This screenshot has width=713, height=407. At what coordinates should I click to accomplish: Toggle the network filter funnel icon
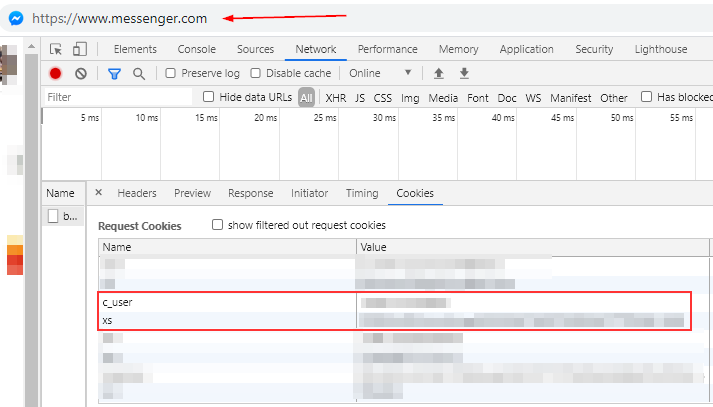coord(114,74)
